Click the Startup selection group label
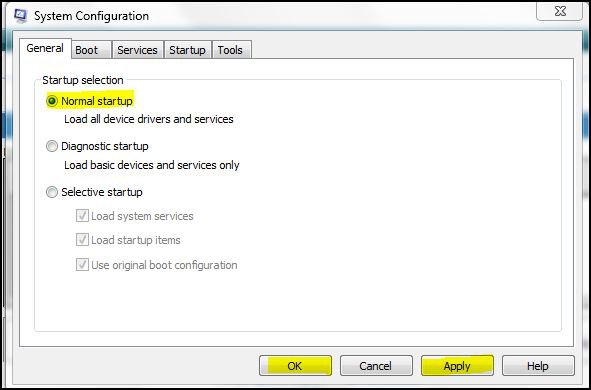This screenshot has height=390, width=591. pyautogui.click(x=83, y=80)
